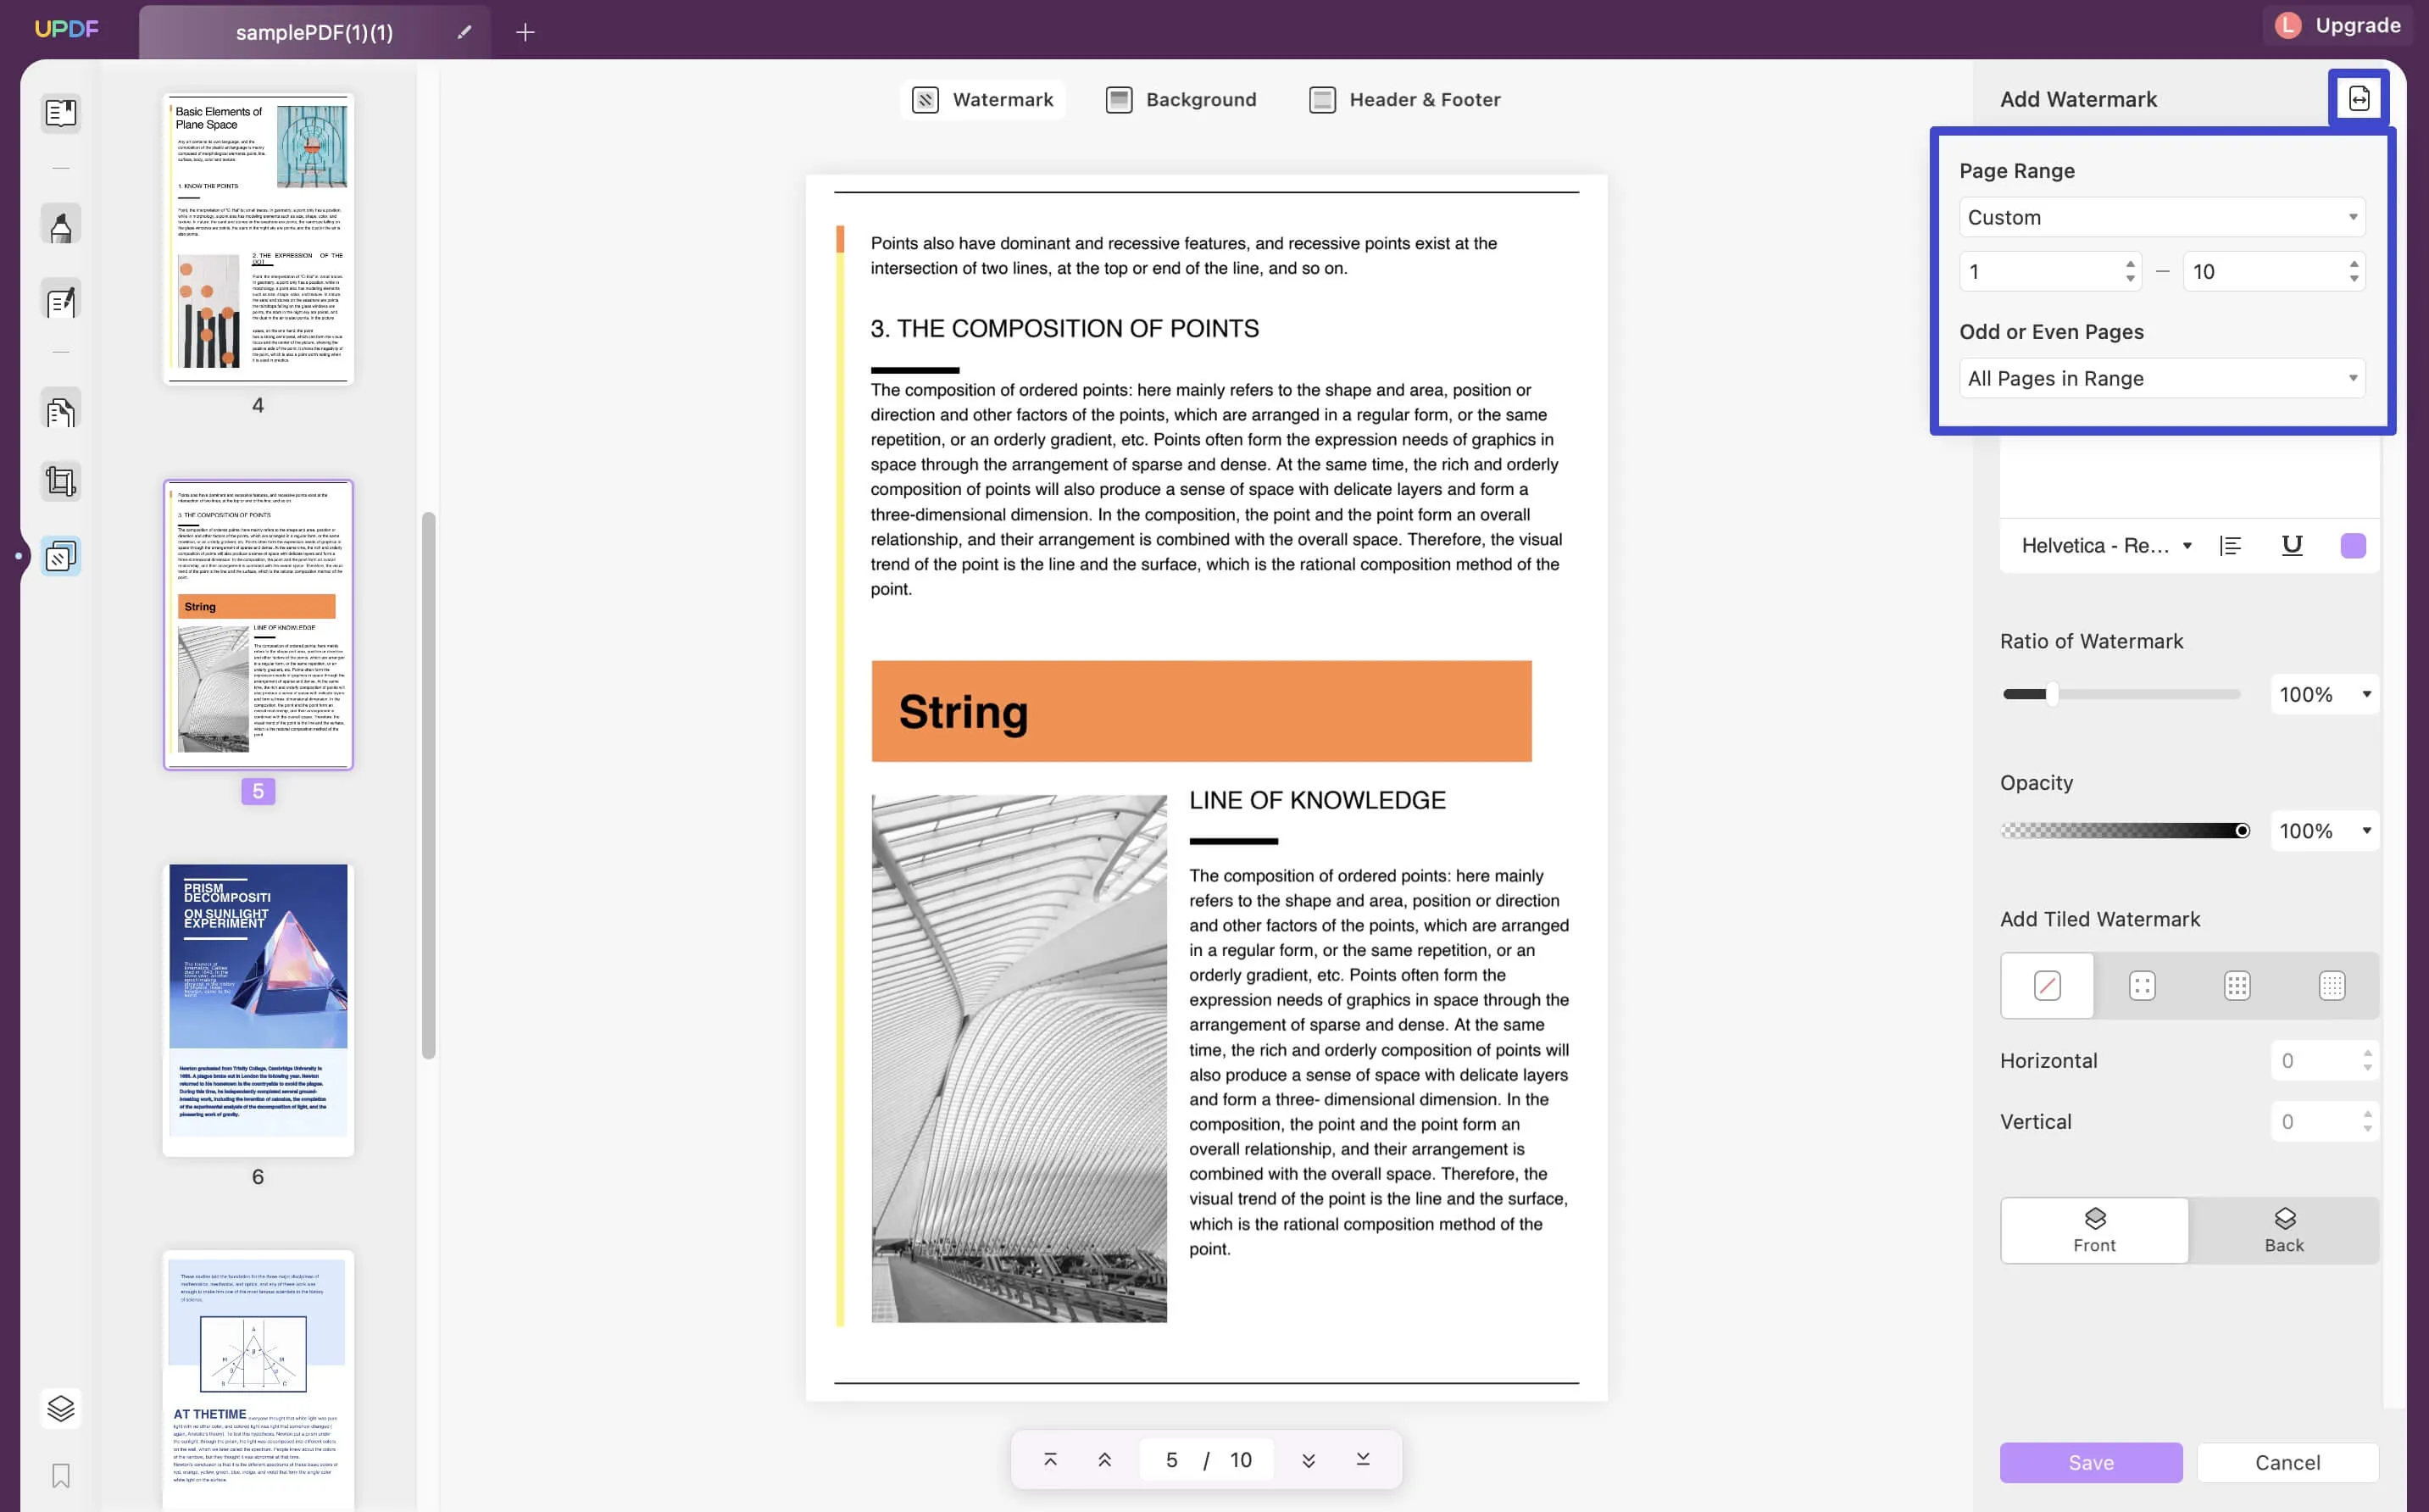Click the Cancel button
Screen dimensions: 2429x1512
click(x=2288, y=1463)
